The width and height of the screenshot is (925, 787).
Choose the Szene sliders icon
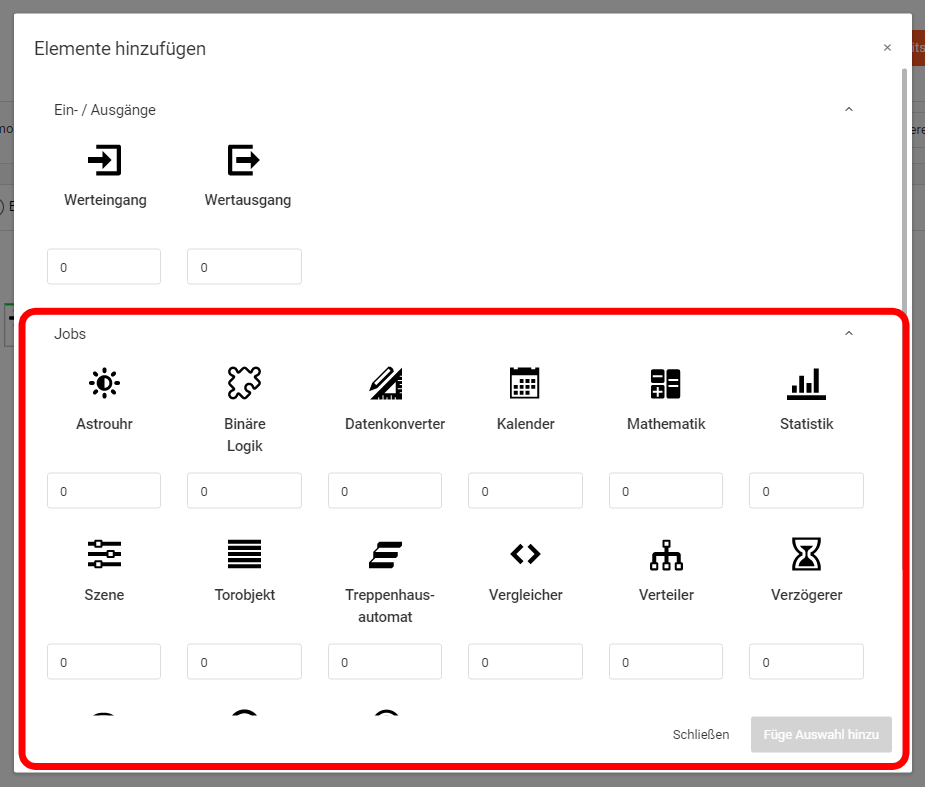tap(104, 553)
